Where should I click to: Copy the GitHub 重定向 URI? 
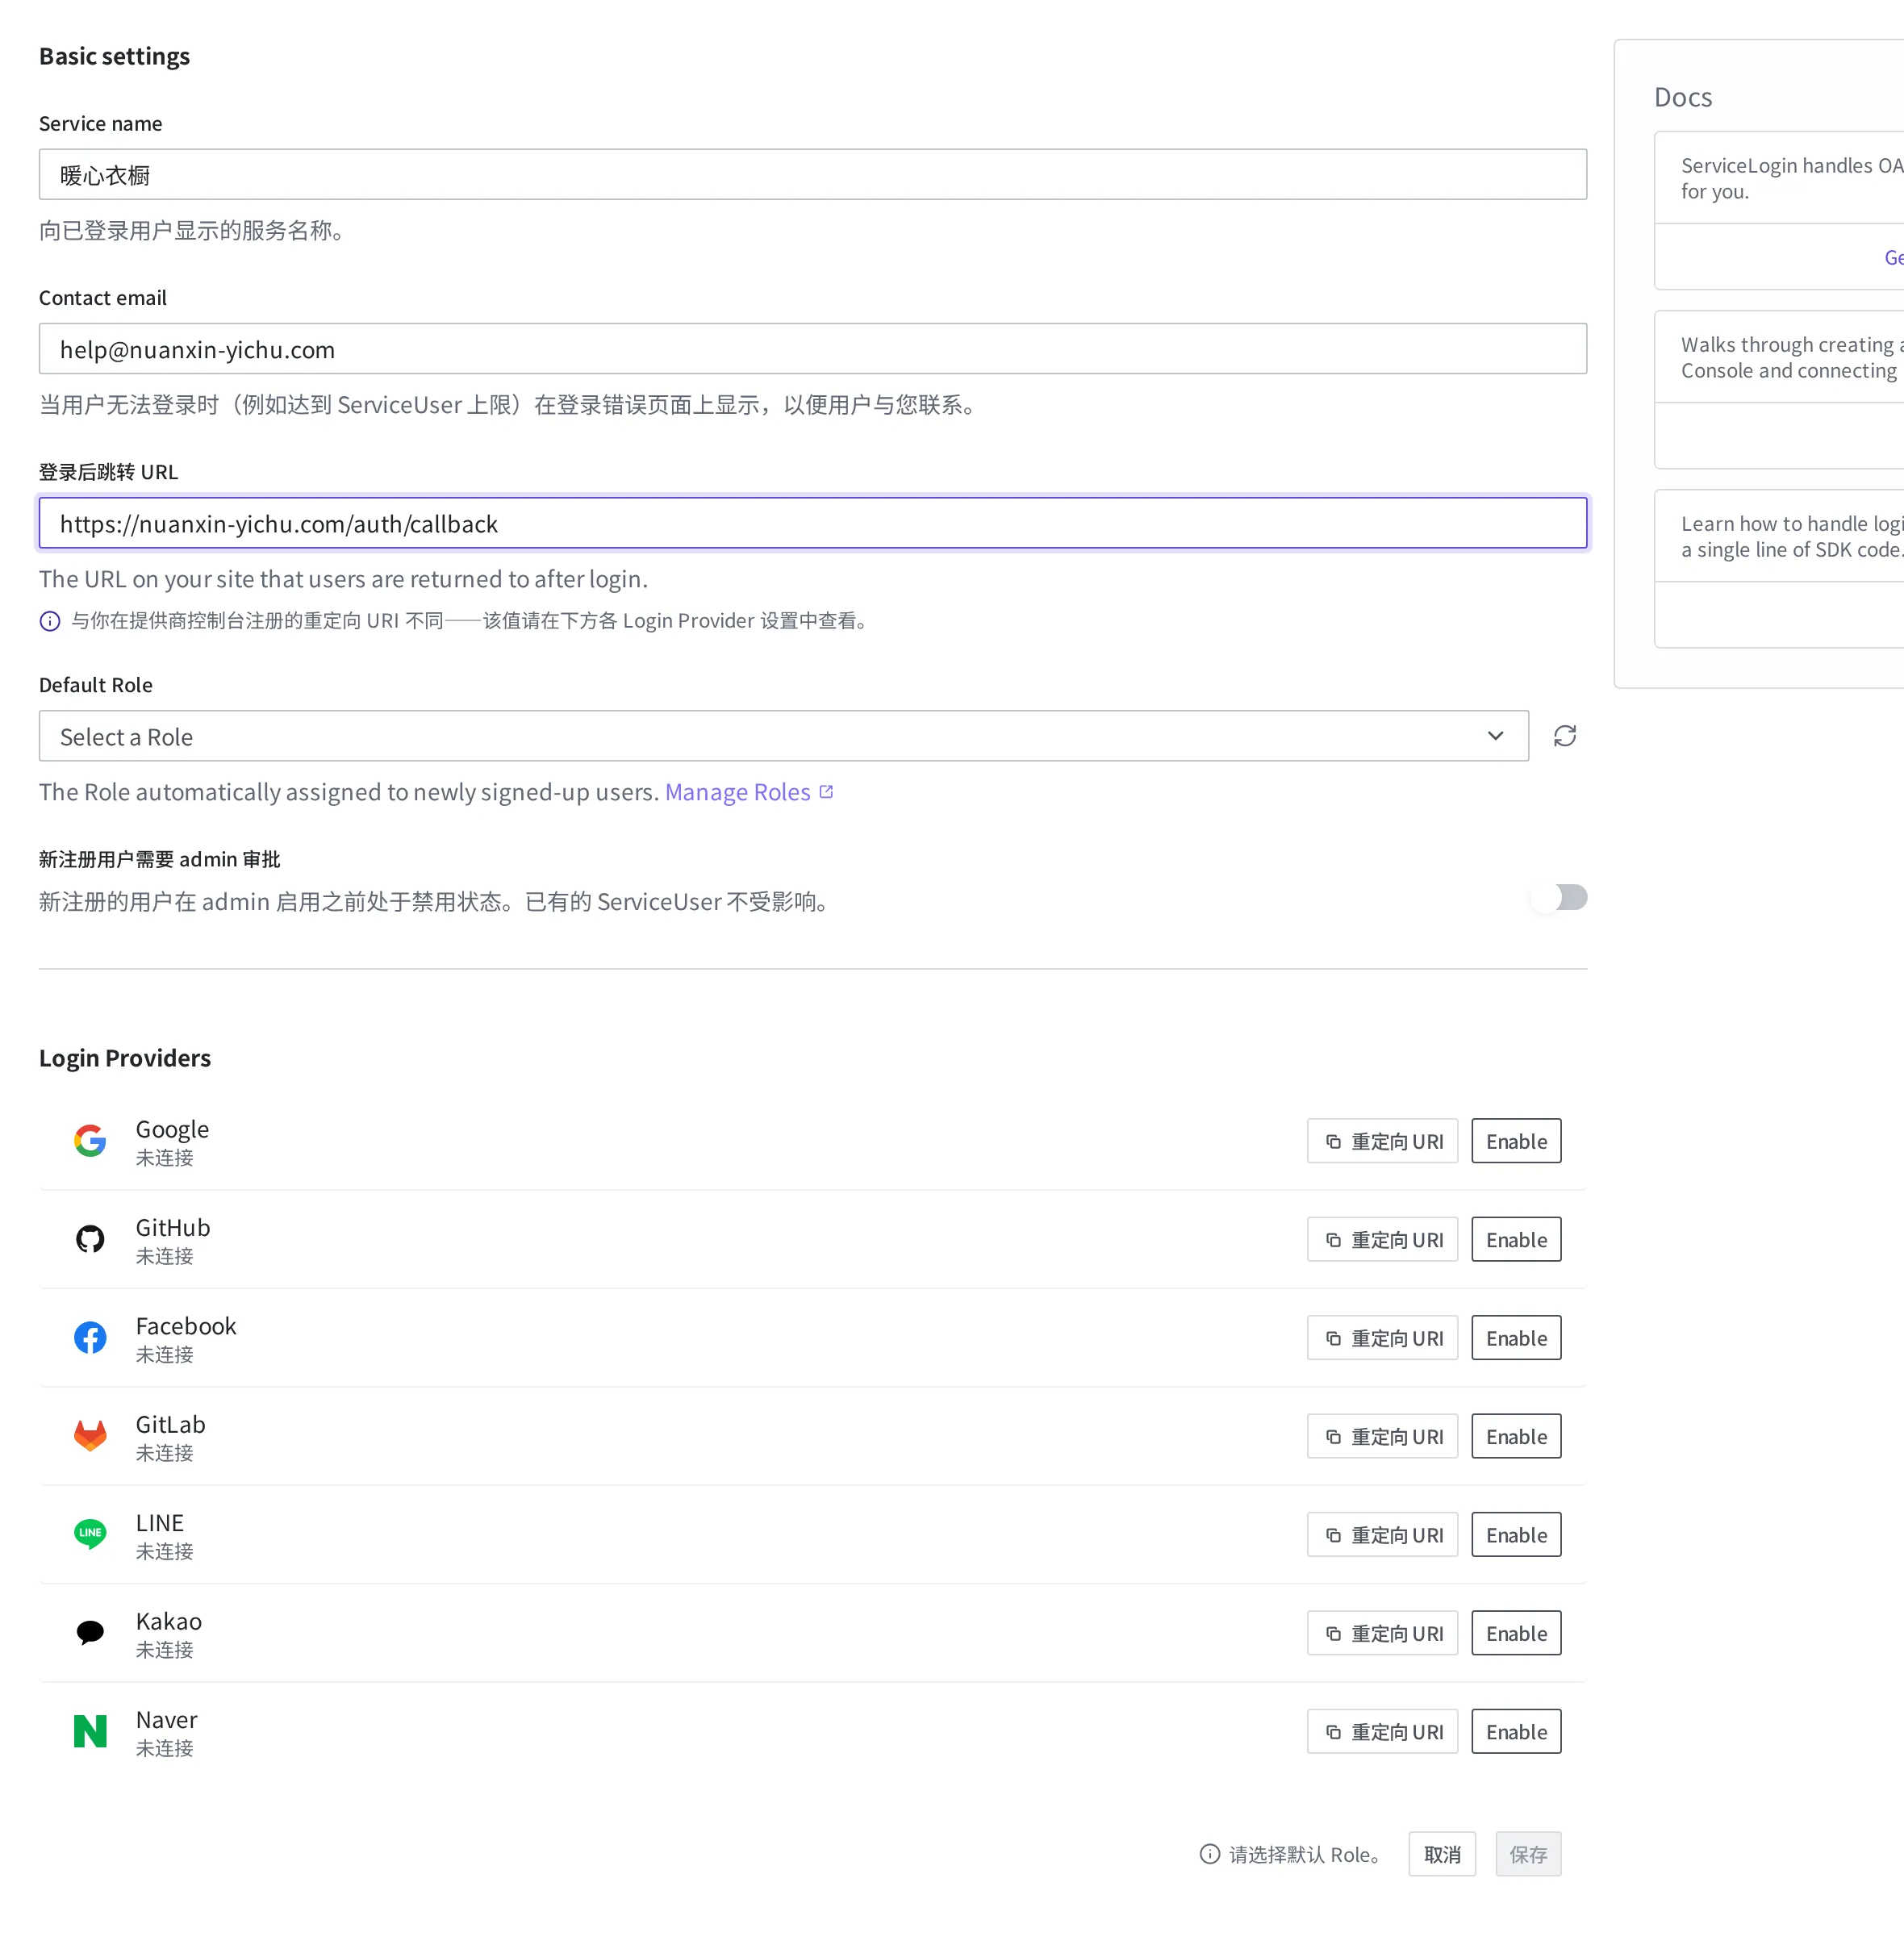tap(1382, 1239)
